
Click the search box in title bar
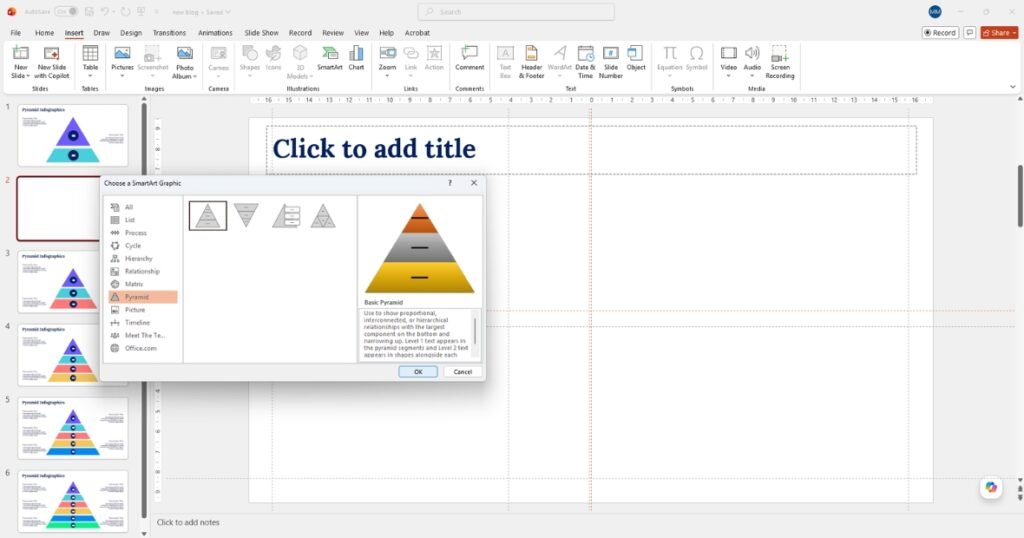point(516,12)
